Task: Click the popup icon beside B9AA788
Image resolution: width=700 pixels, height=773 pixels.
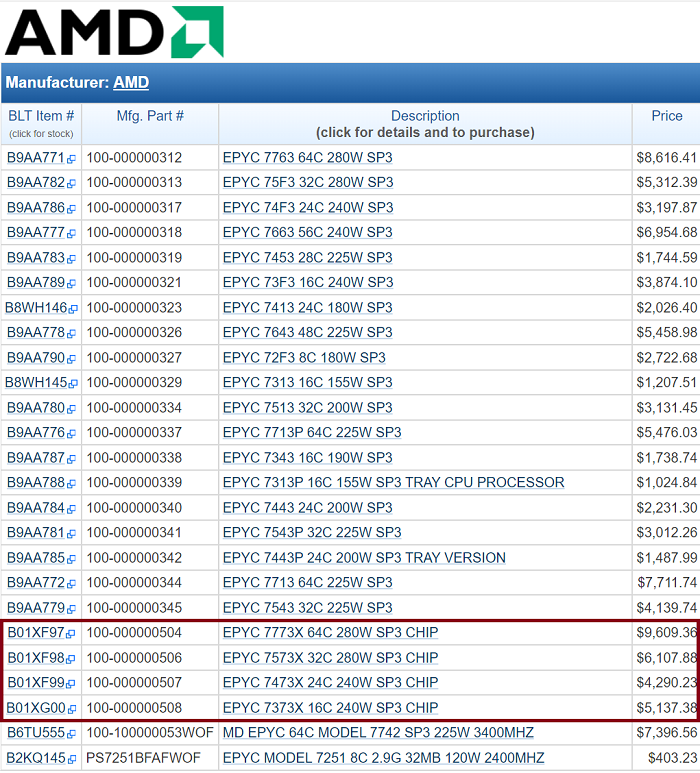Action: tap(71, 483)
